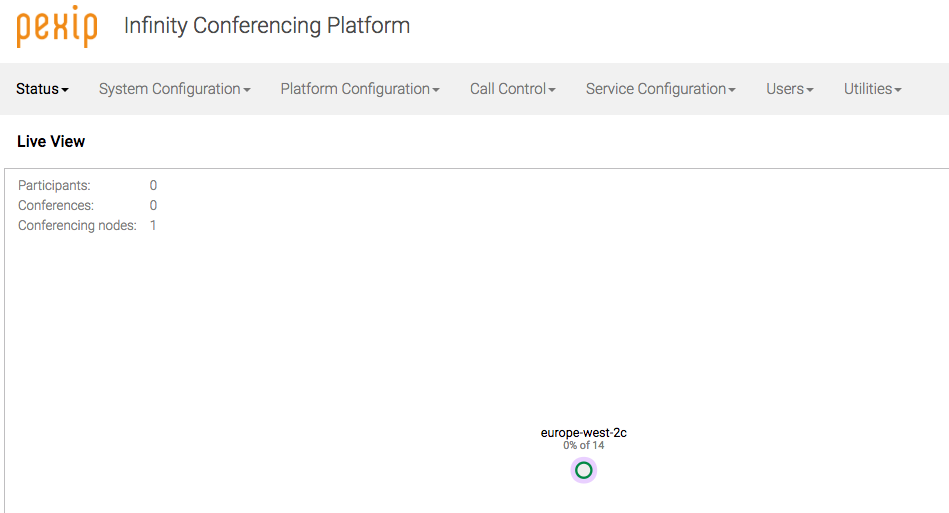Click the Live View heading

tap(51, 142)
